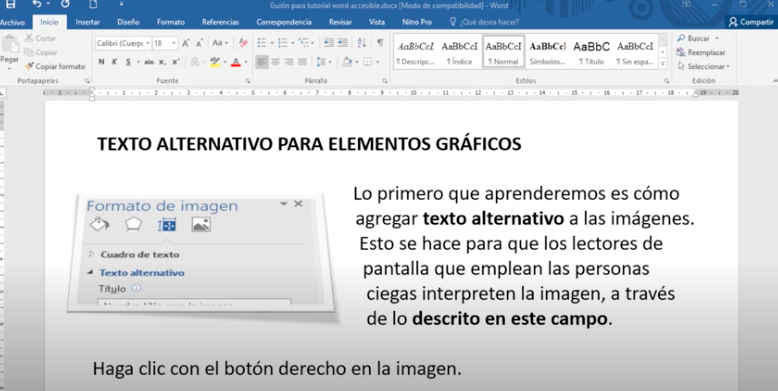Expand the styles gallery with More arrow
The height and width of the screenshot is (391, 778).
pos(662,64)
